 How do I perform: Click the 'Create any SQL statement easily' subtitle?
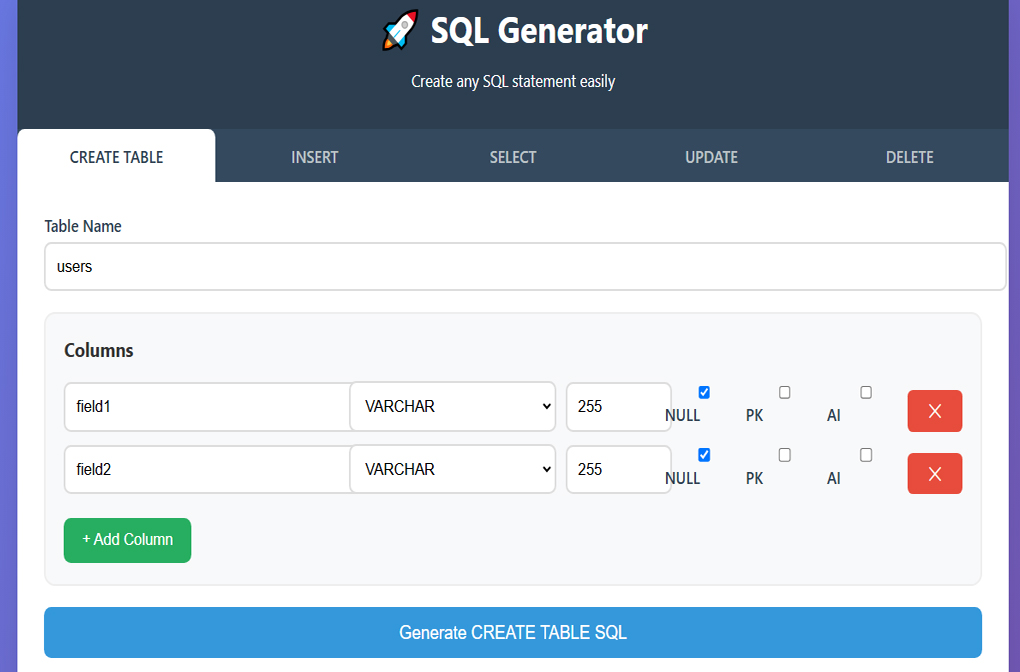tap(513, 81)
